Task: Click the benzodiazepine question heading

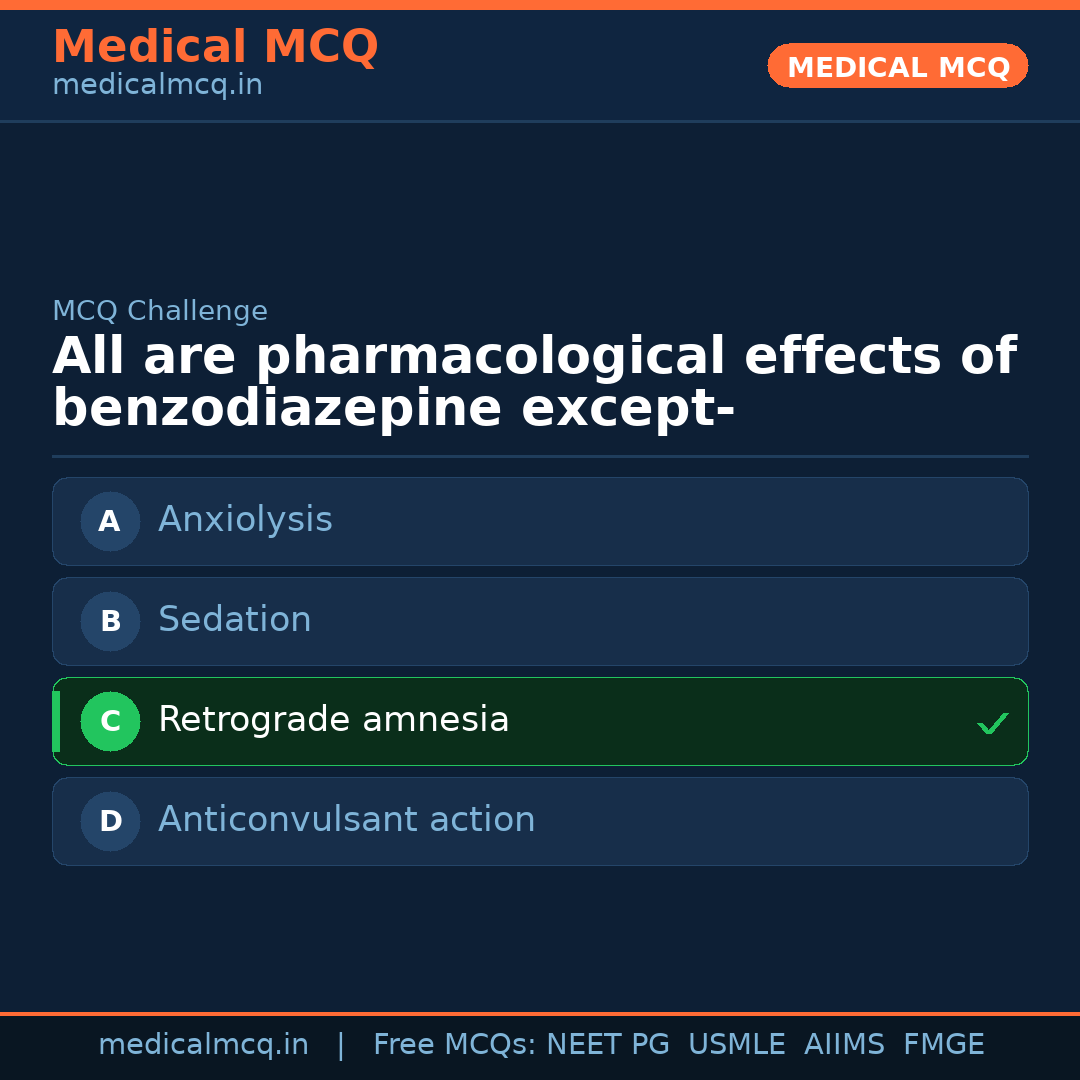Action: click(534, 383)
